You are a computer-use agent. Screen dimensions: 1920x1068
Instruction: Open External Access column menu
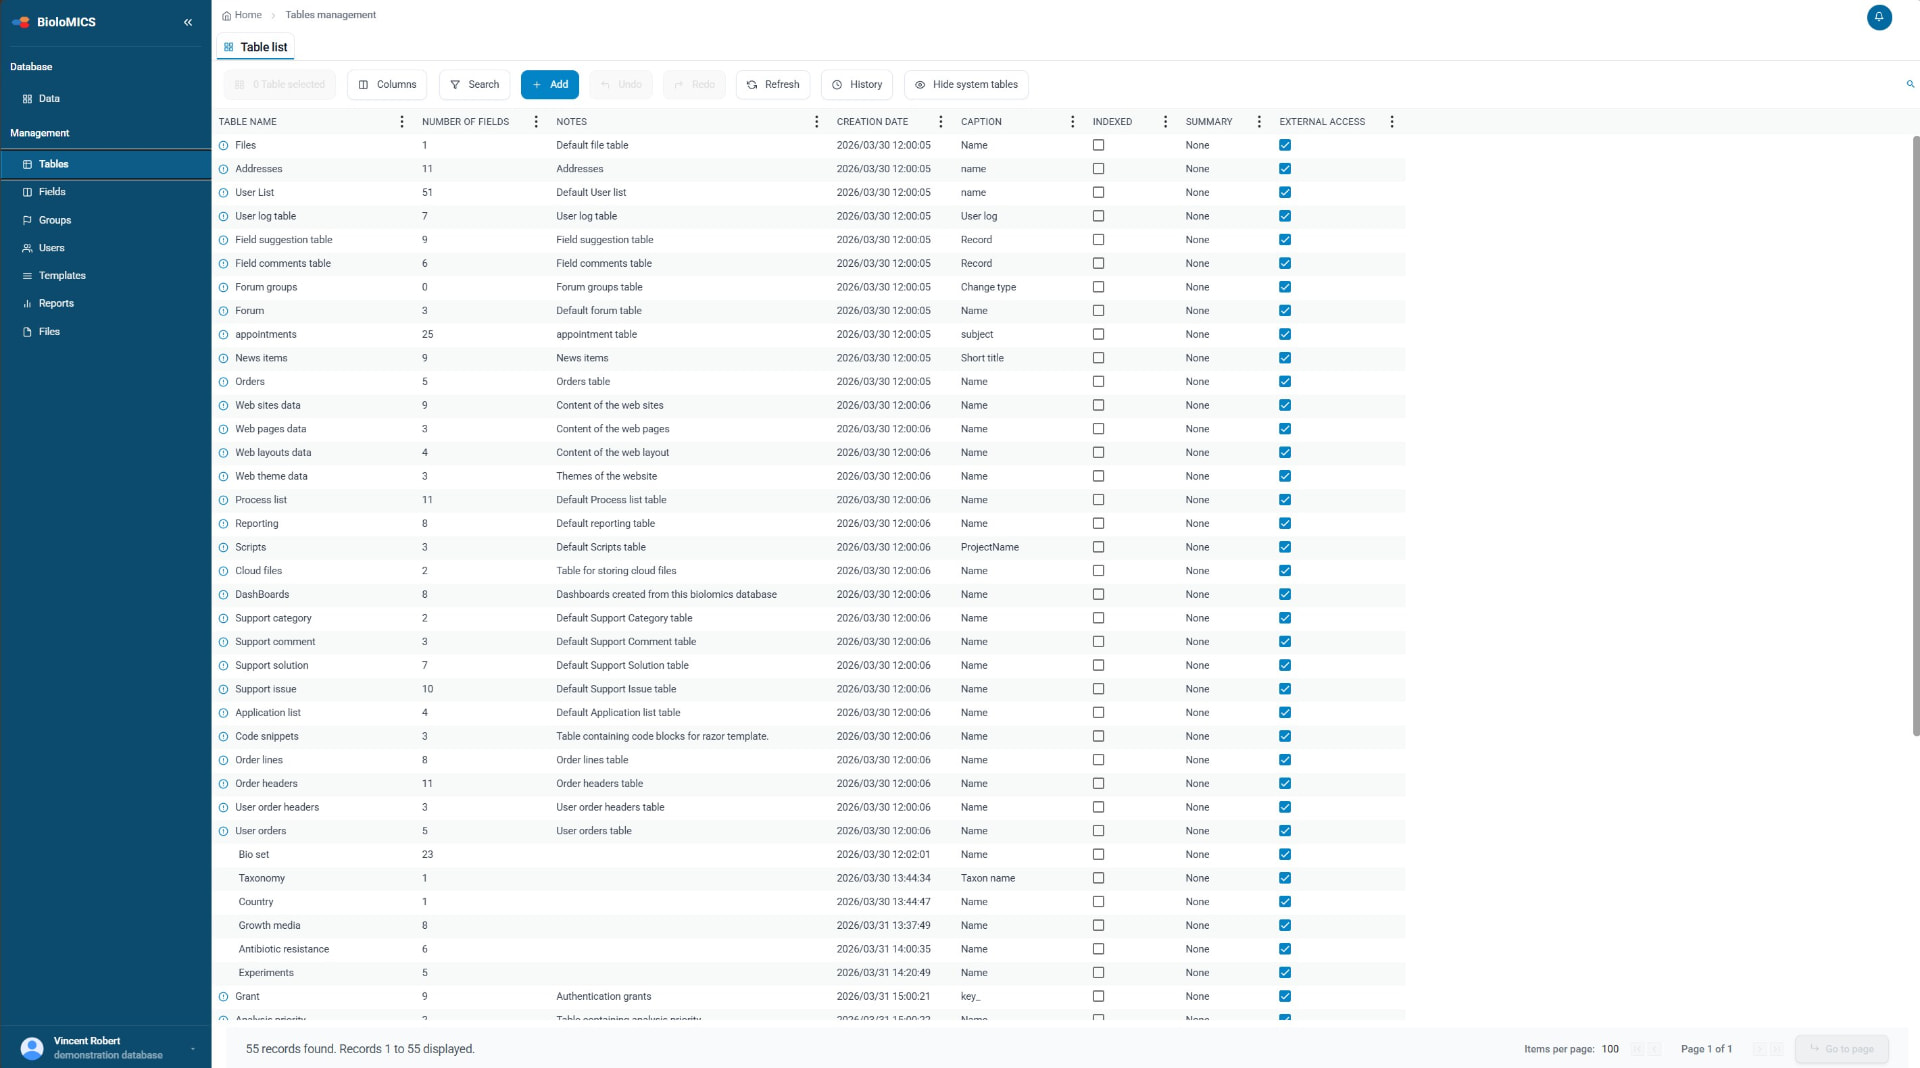click(x=1391, y=122)
